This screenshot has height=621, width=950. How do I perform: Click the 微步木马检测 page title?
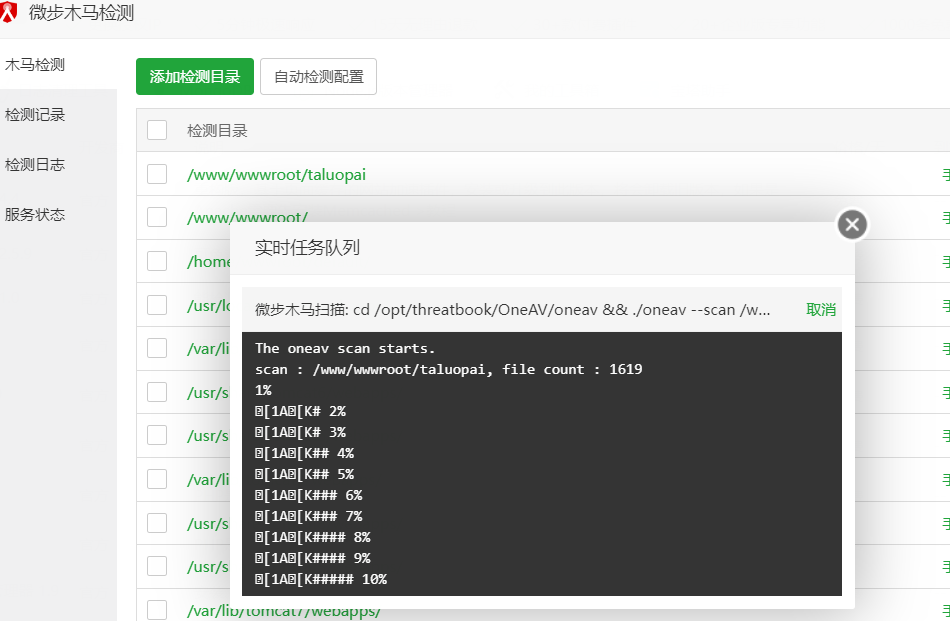point(81,13)
